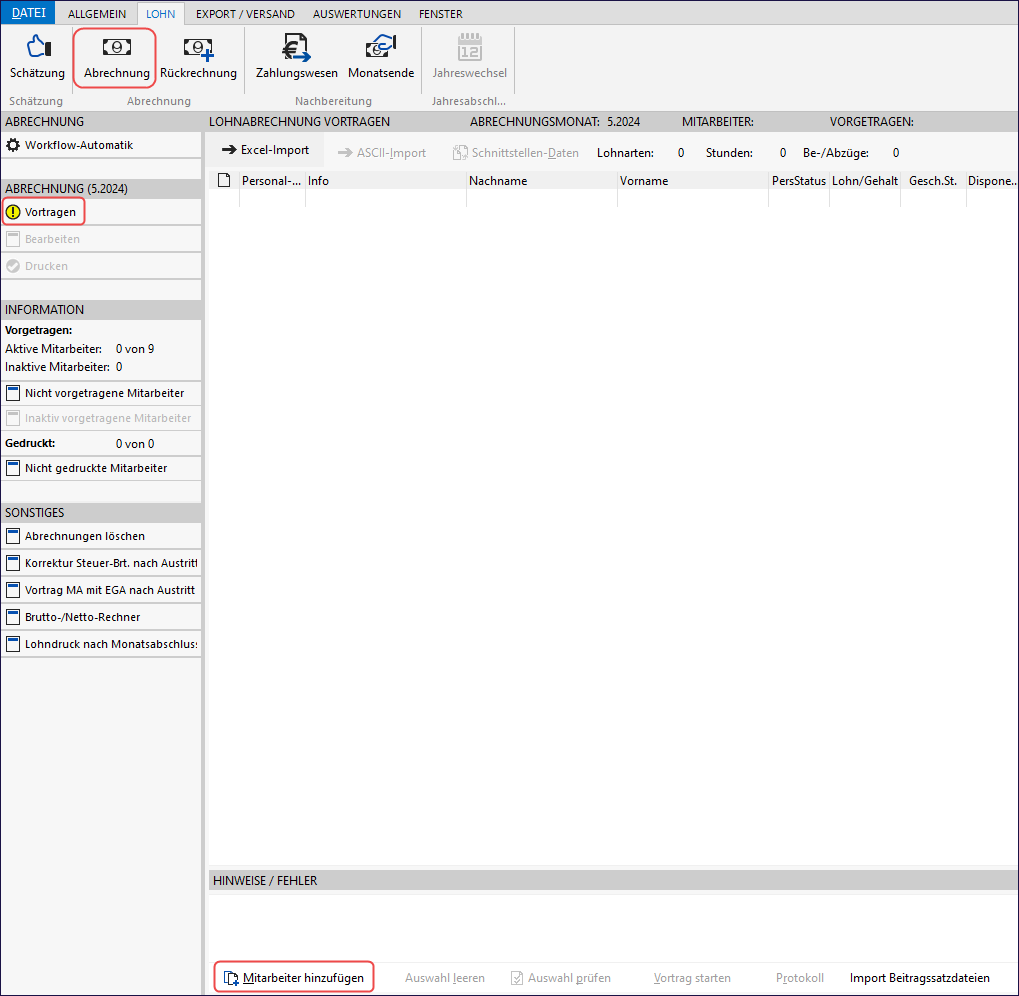This screenshot has height=996, width=1019.
Task: Select the LOHN ribbon tab
Action: pyautogui.click(x=161, y=14)
